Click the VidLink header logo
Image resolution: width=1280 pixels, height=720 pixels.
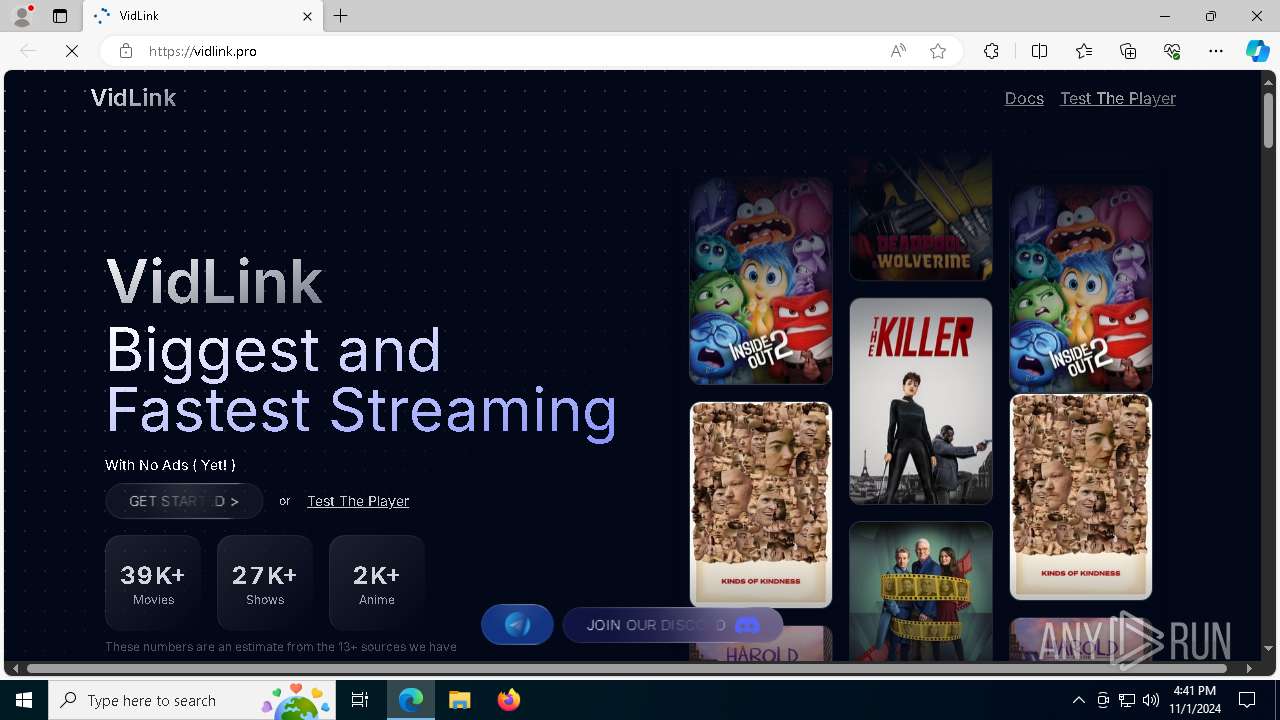(x=133, y=97)
